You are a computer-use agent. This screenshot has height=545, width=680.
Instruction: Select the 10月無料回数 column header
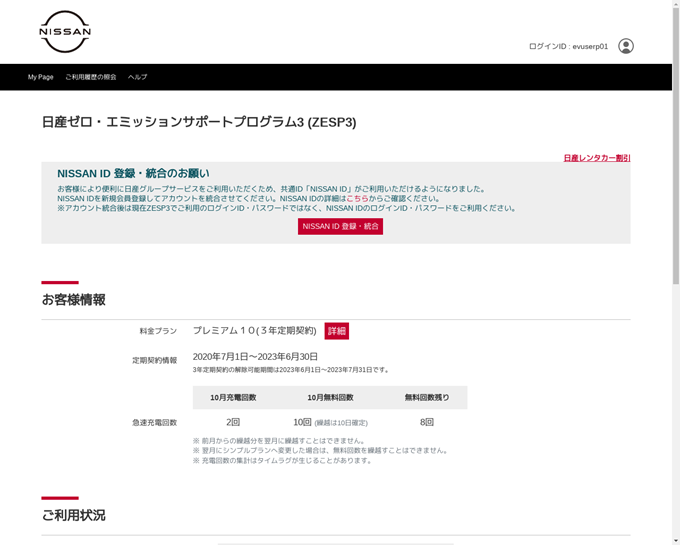330,398
